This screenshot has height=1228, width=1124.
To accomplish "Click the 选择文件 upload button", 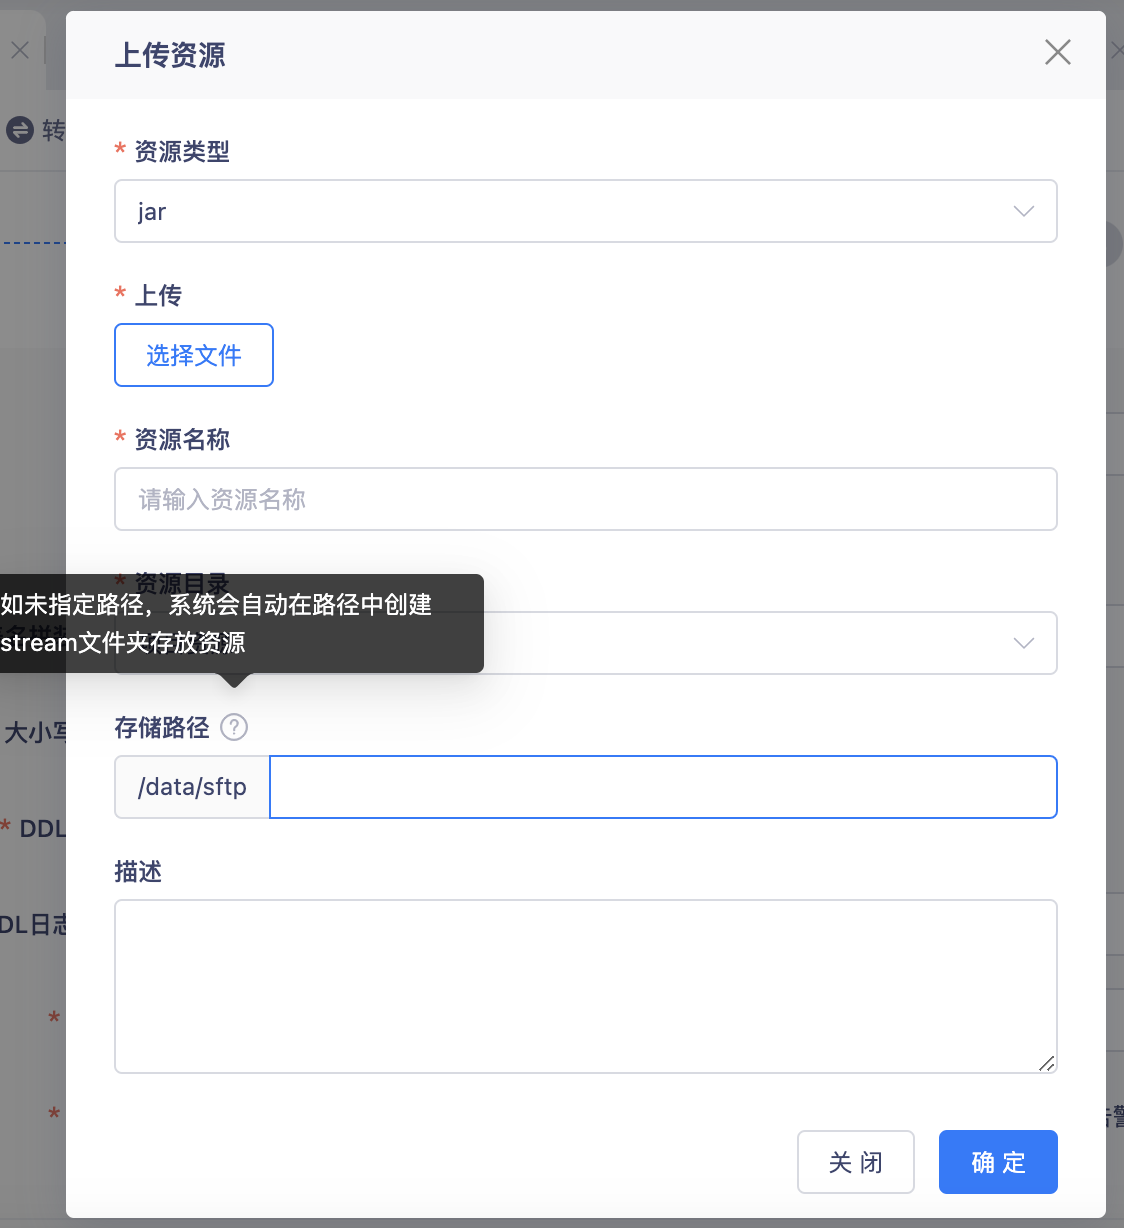I will [x=194, y=355].
